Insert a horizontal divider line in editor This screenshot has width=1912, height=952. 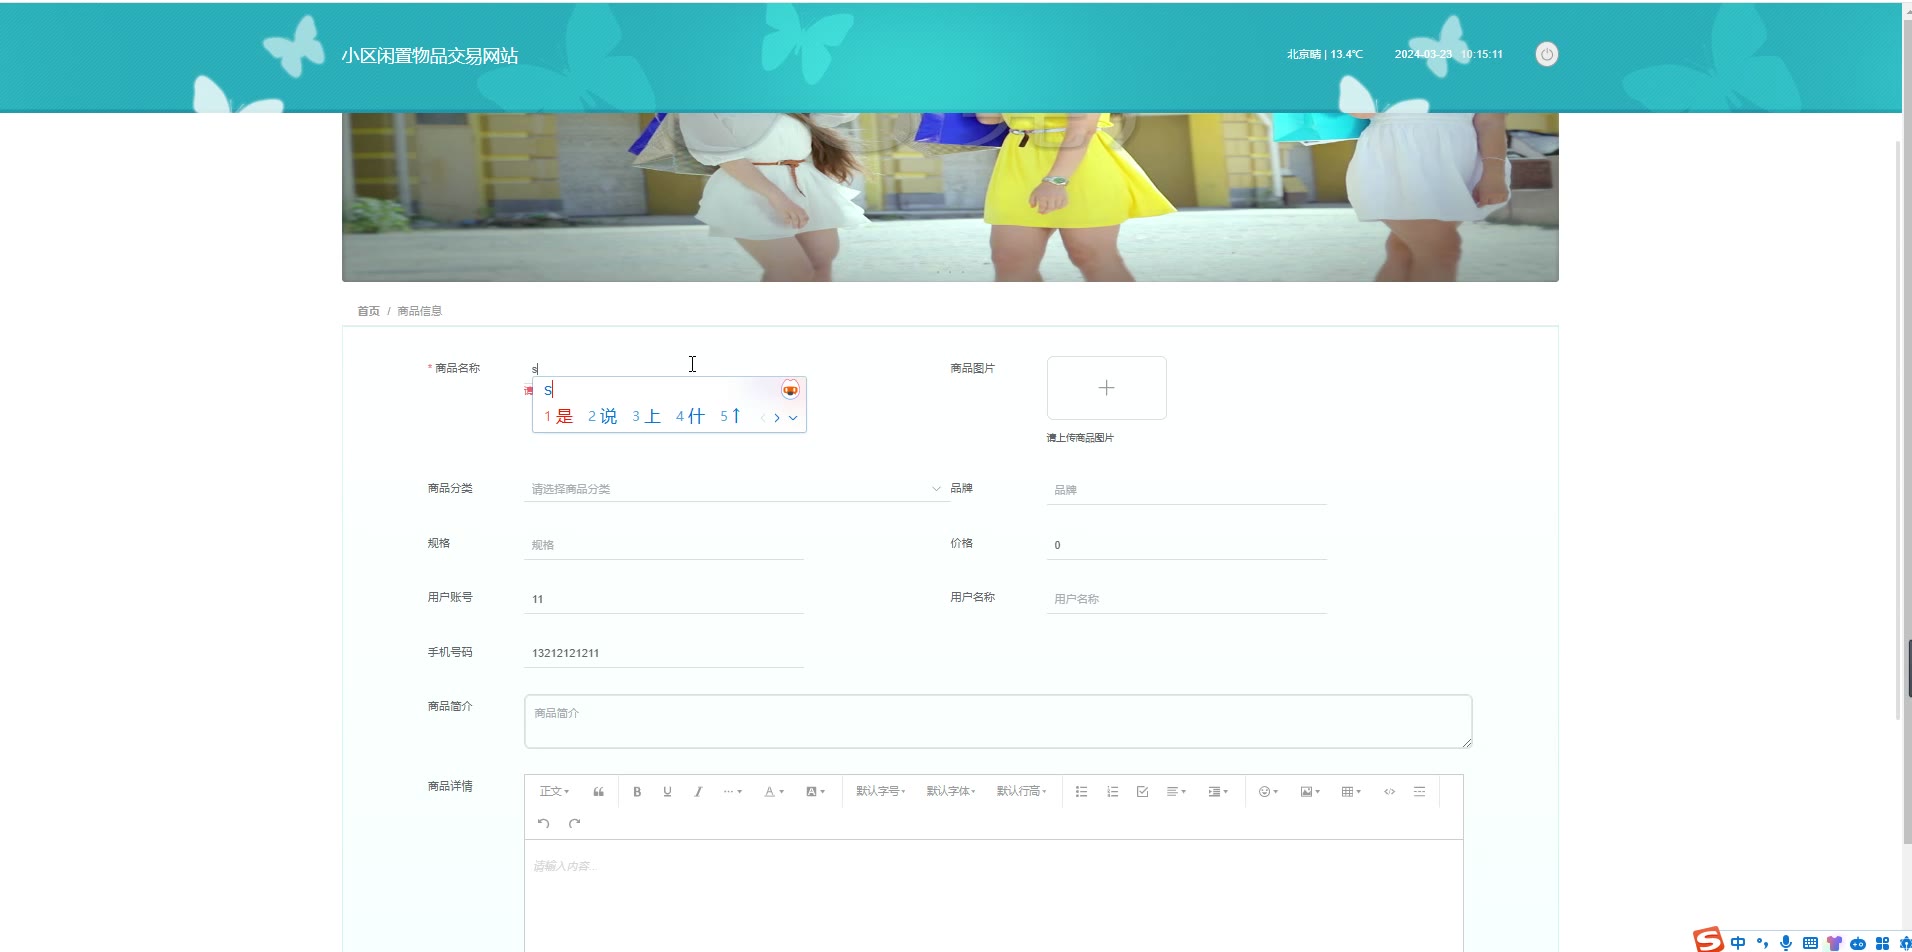pyautogui.click(x=1419, y=792)
